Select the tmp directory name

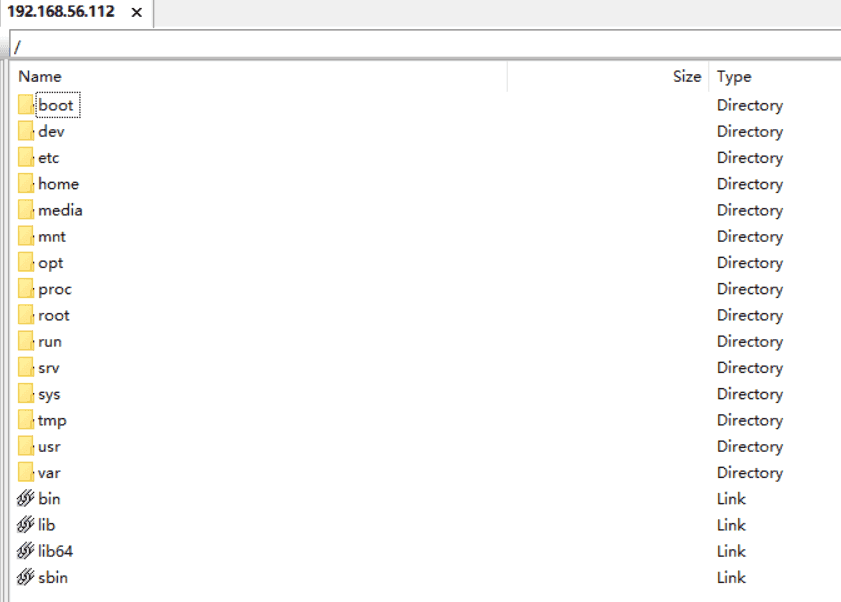tap(52, 421)
